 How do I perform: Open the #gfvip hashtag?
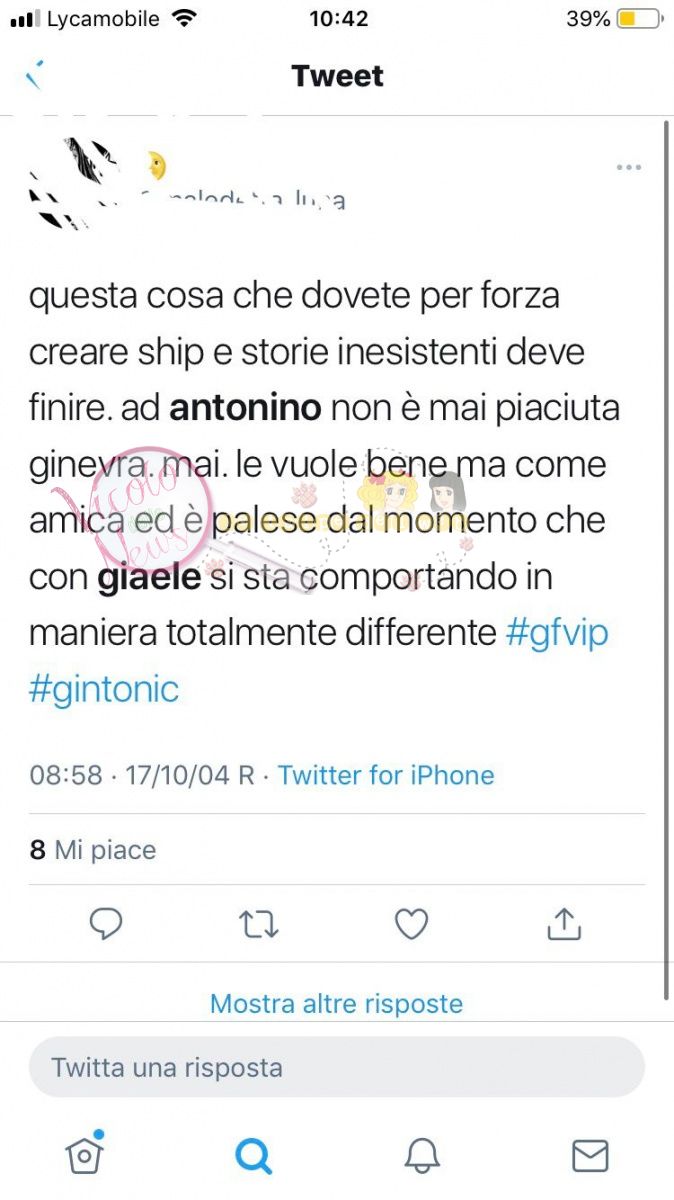coord(556,633)
